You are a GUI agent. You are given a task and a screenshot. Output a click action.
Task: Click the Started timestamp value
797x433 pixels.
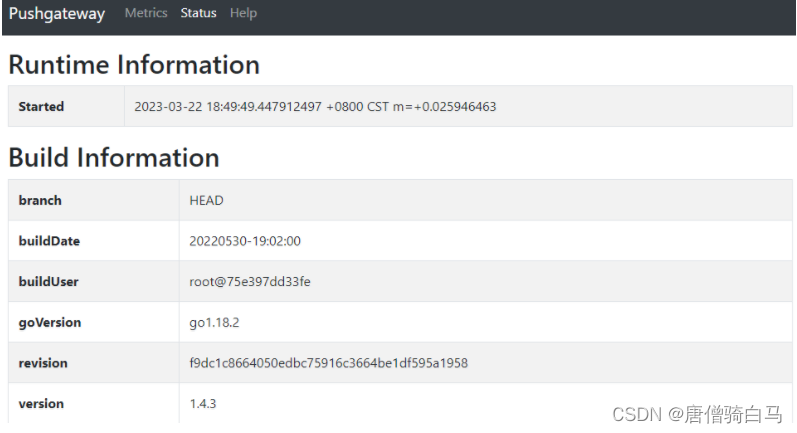coord(315,107)
